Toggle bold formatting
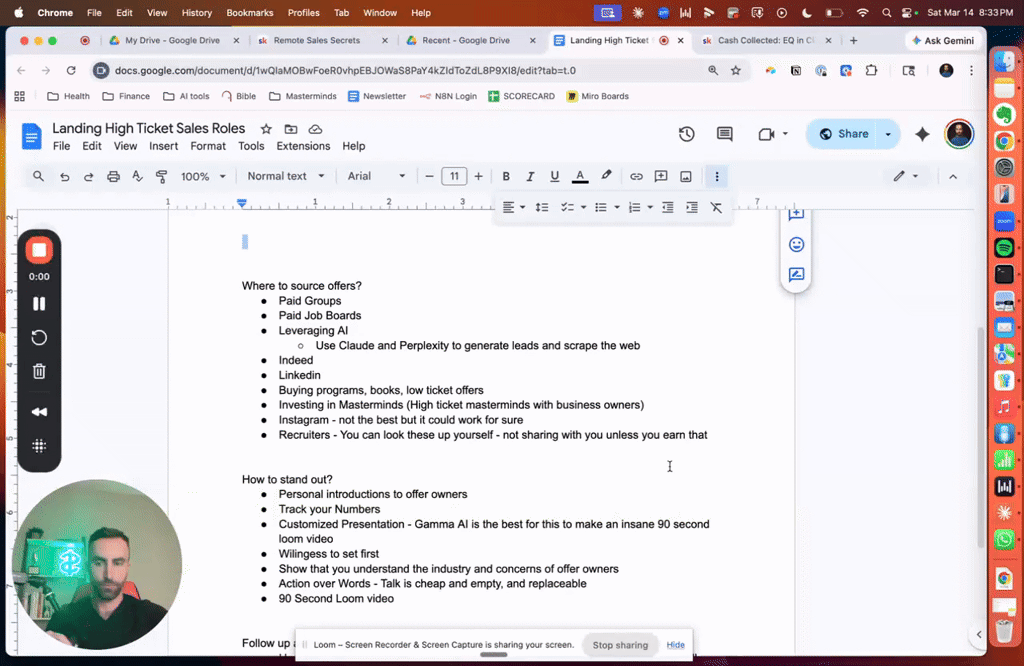The image size is (1024, 666). tap(505, 176)
